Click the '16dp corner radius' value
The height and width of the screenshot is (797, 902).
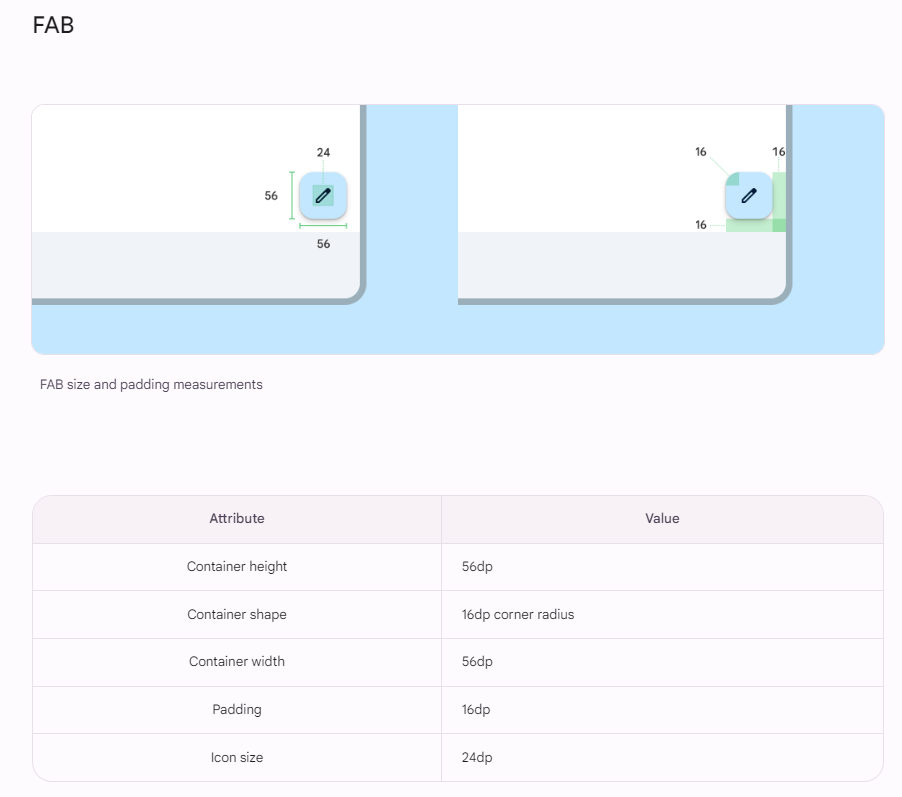tap(518, 614)
